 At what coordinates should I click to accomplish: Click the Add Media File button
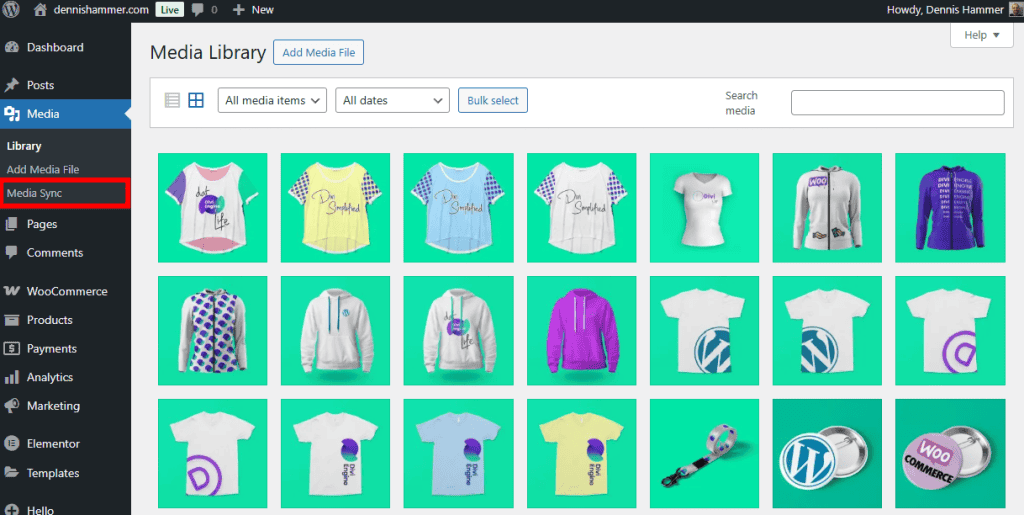click(x=319, y=53)
